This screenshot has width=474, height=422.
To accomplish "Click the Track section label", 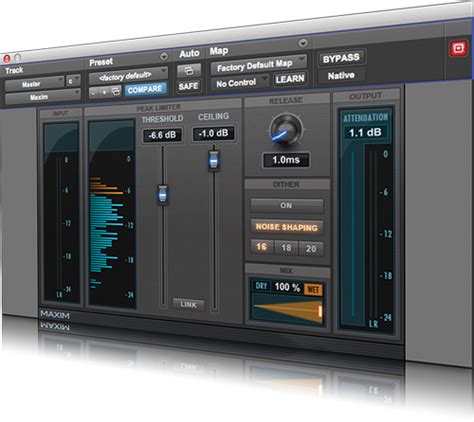I will [x=14, y=70].
